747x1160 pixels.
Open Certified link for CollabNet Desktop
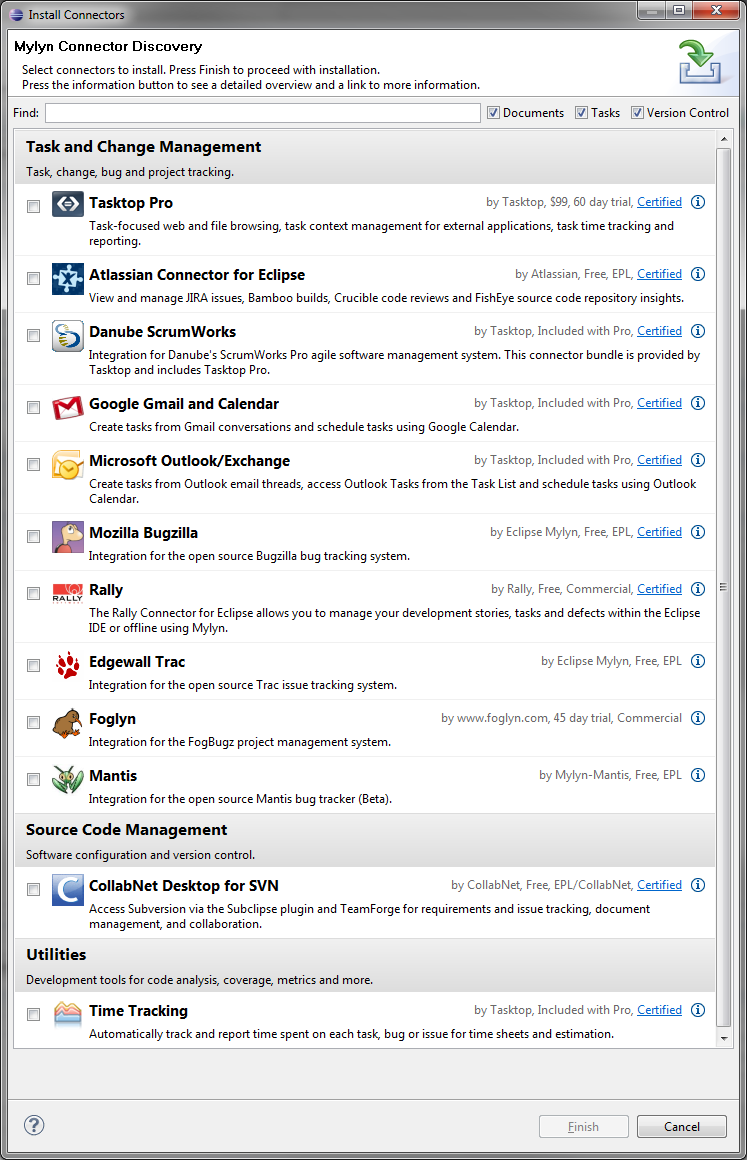pos(659,885)
